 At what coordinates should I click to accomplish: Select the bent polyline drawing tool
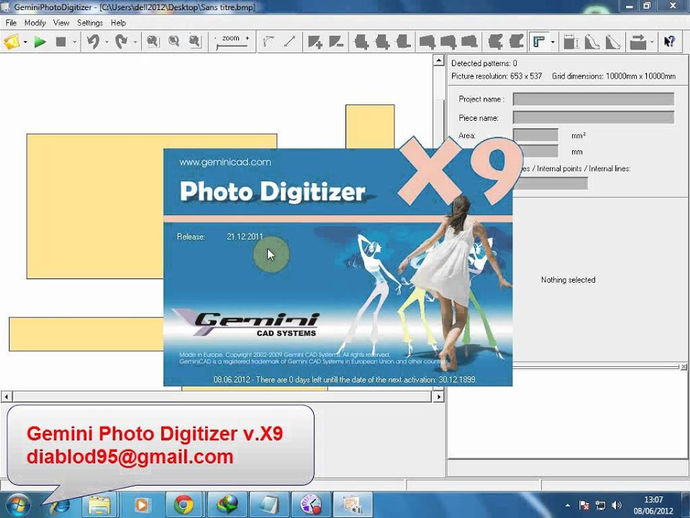click(268, 42)
